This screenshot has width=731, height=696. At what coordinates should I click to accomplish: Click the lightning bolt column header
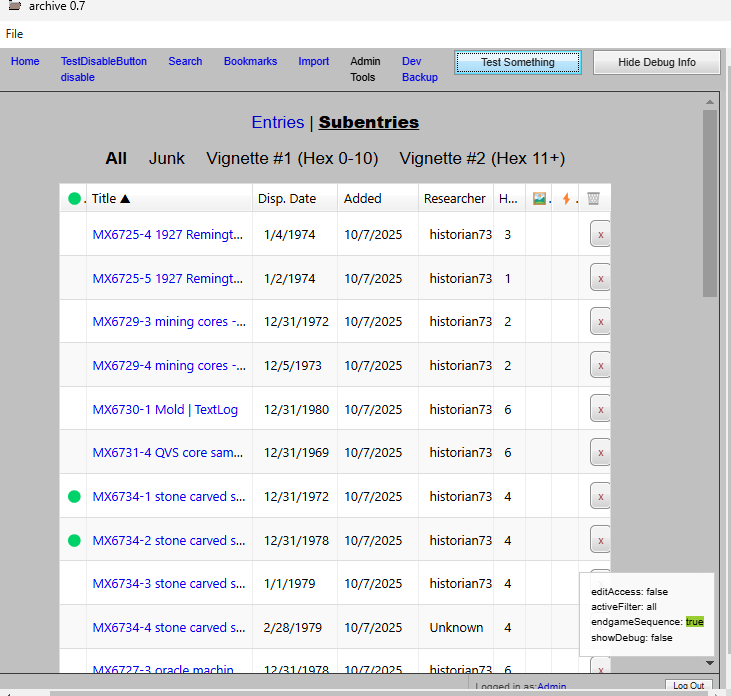pyautogui.click(x=566, y=199)
